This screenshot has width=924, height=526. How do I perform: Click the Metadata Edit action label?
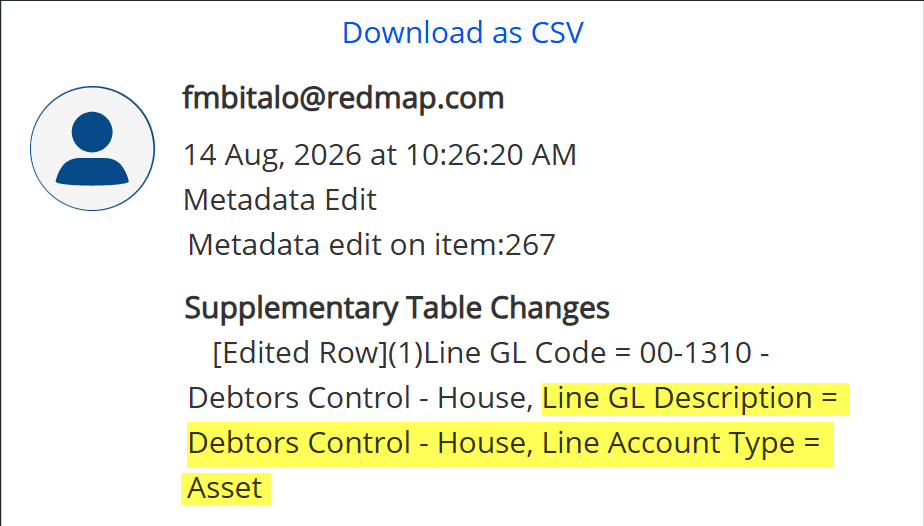click(x=280, y=200)
